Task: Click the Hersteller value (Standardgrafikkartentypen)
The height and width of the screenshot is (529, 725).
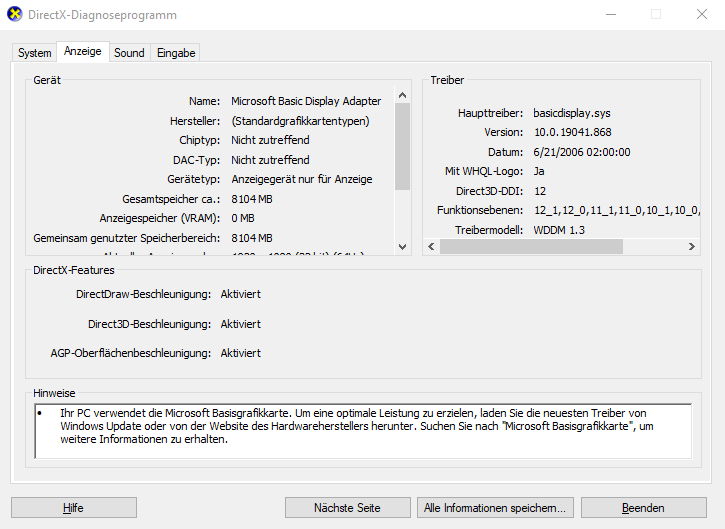Action: coord(301,121)
